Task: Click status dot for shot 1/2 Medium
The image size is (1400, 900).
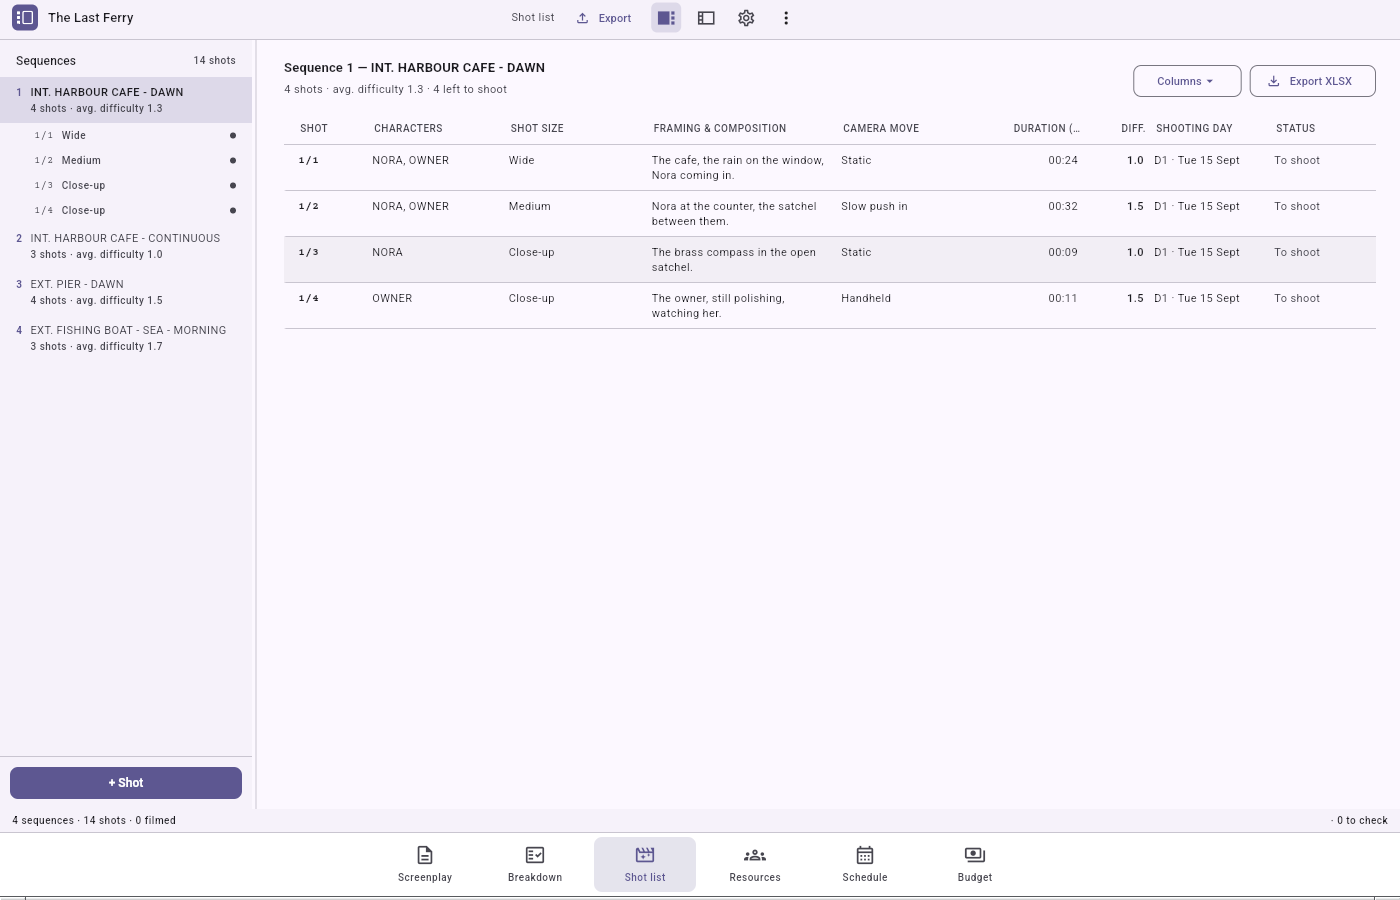Action: coord(233,160)
